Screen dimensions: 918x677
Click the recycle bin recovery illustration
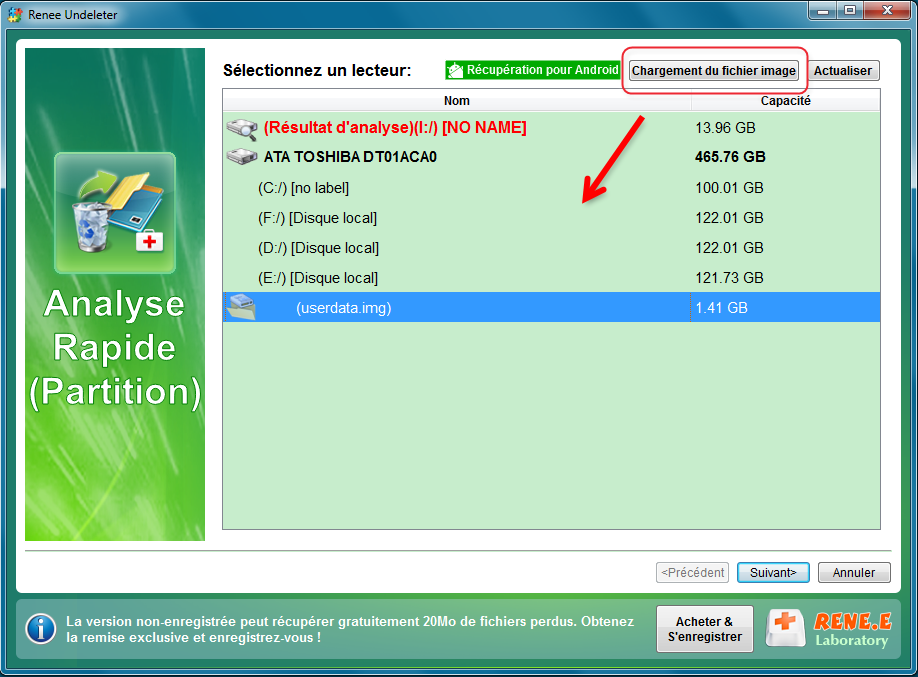tap(115, 213)
